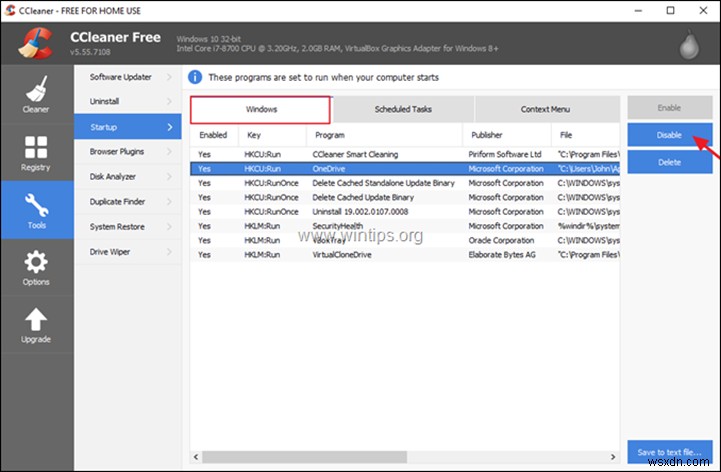Click left arrow of horizontal scrollbar
Image resolution: width=721 pixels, height=472 pixels.
tap(196, 457)
